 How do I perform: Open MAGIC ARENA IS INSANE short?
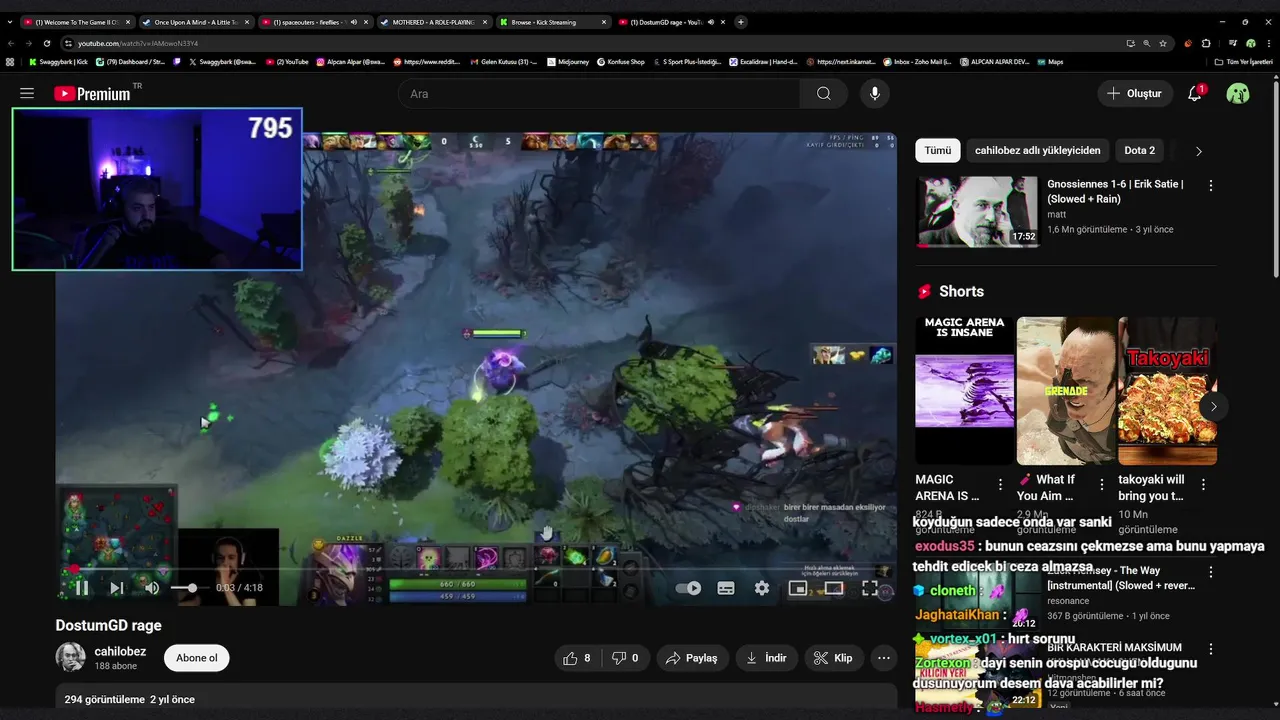(x=964, y=390)
